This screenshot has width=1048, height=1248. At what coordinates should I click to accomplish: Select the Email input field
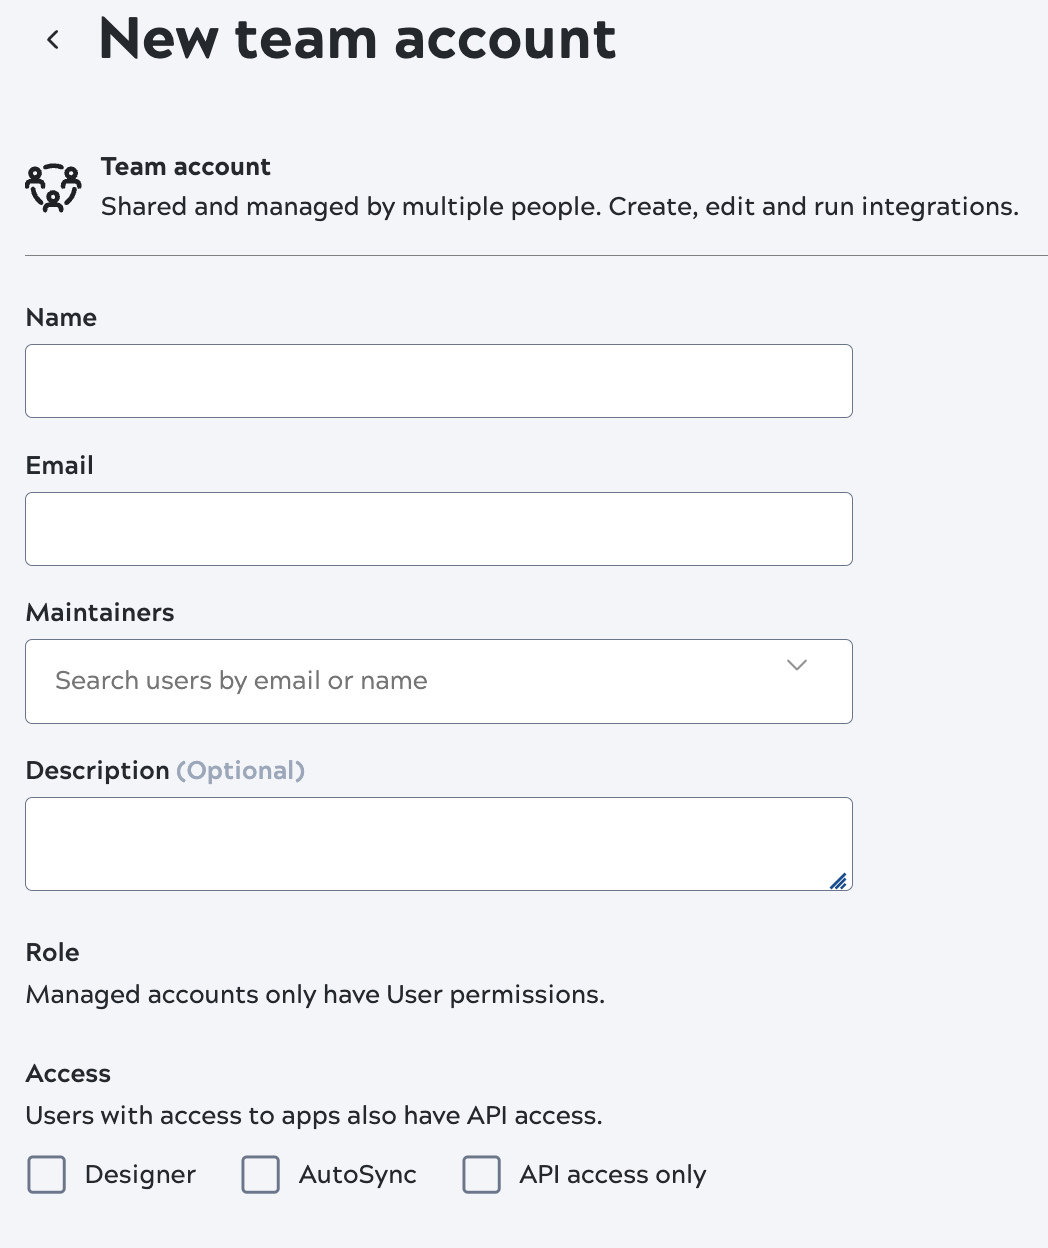[438, 528]
